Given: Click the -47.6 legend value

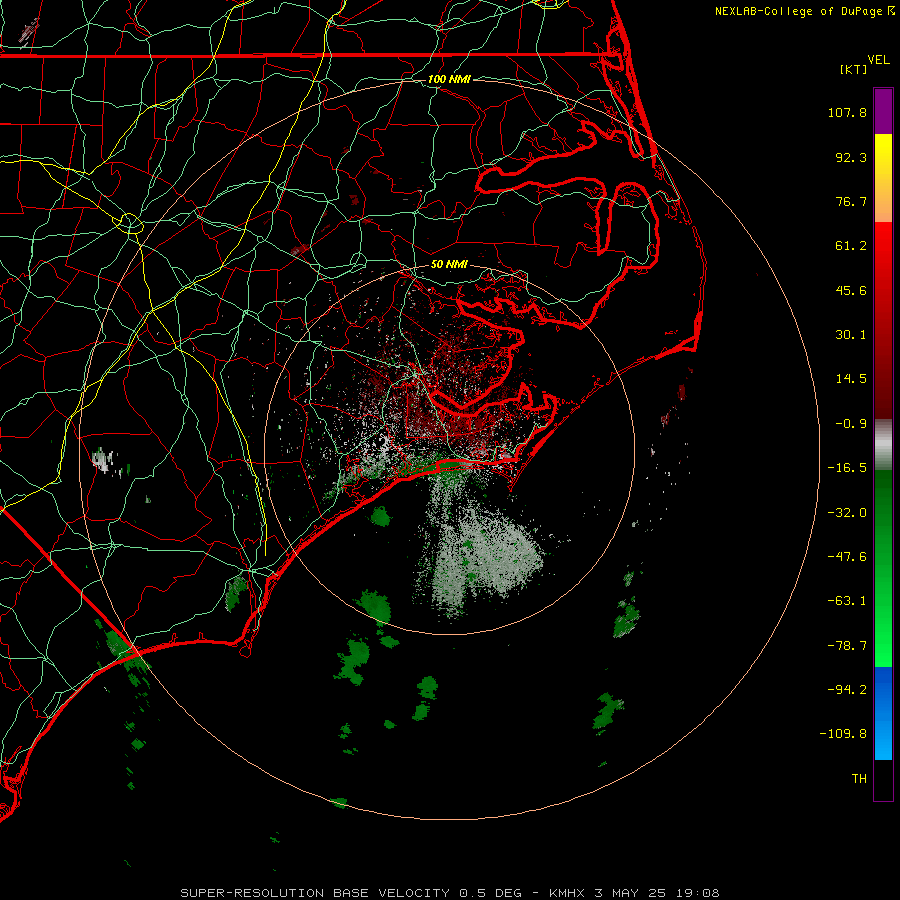Looking at the screenshot, I should click(847, 557).
